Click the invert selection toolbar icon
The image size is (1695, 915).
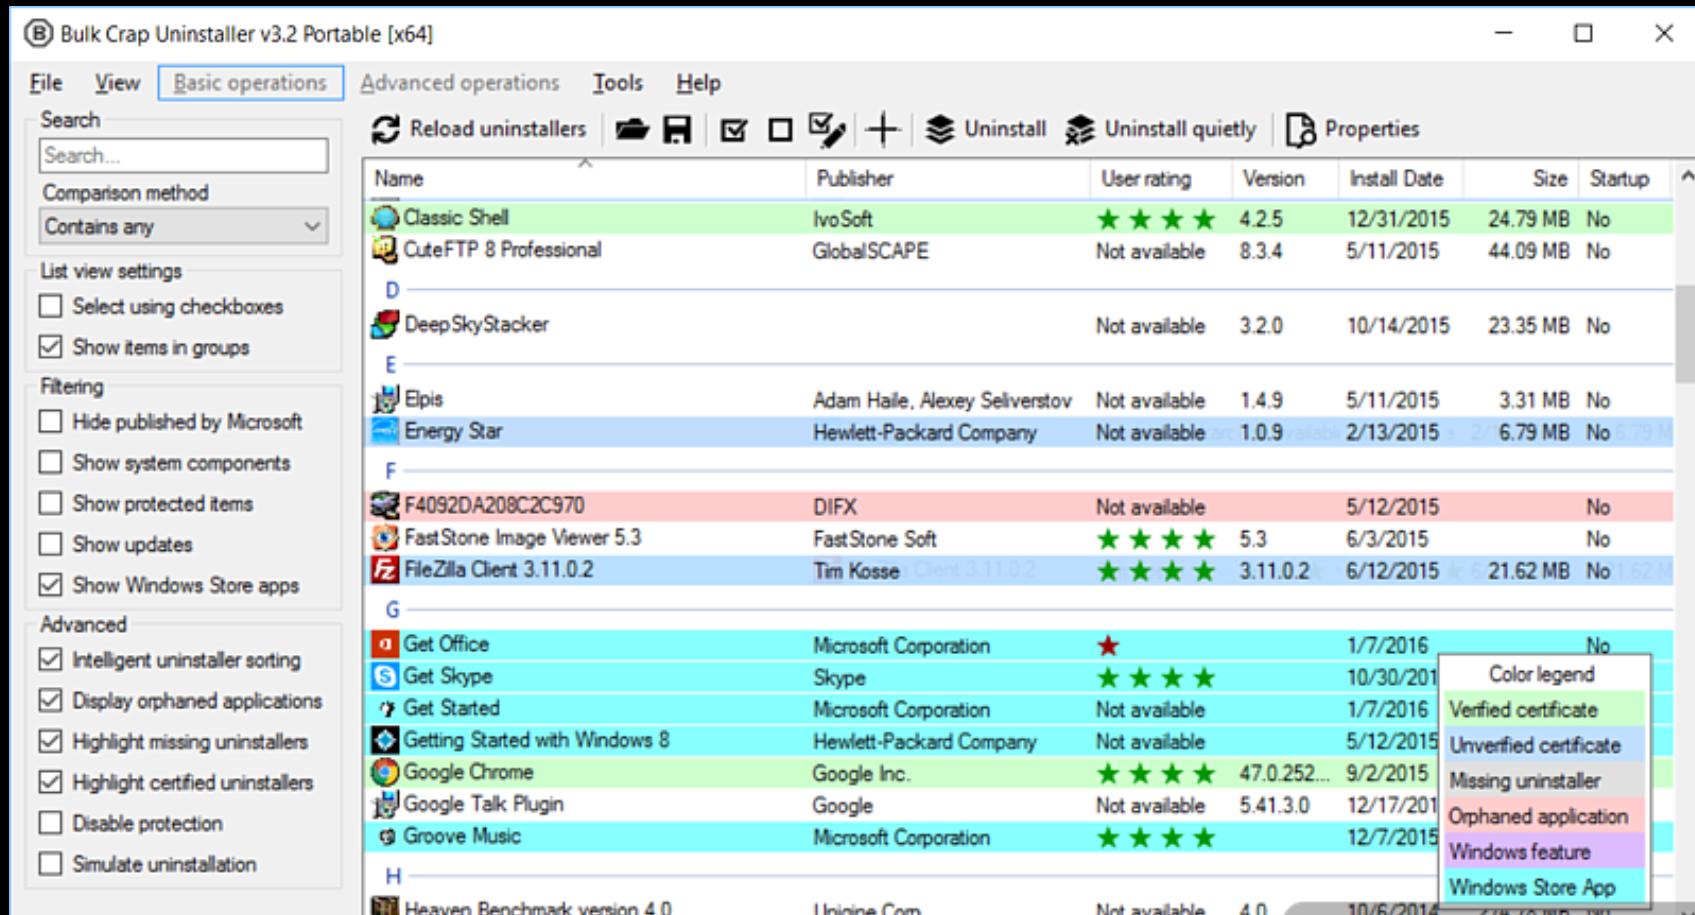click(827, 129)
